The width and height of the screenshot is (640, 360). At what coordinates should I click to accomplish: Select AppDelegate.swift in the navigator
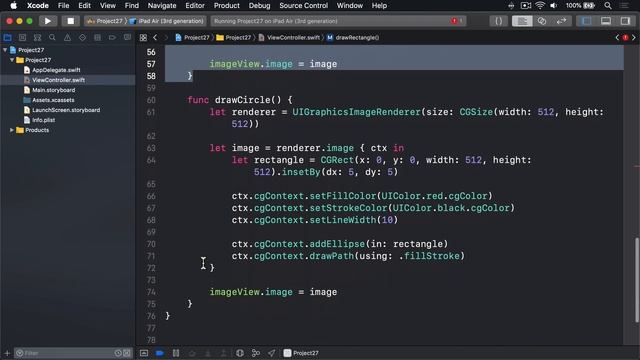[56, 70]
